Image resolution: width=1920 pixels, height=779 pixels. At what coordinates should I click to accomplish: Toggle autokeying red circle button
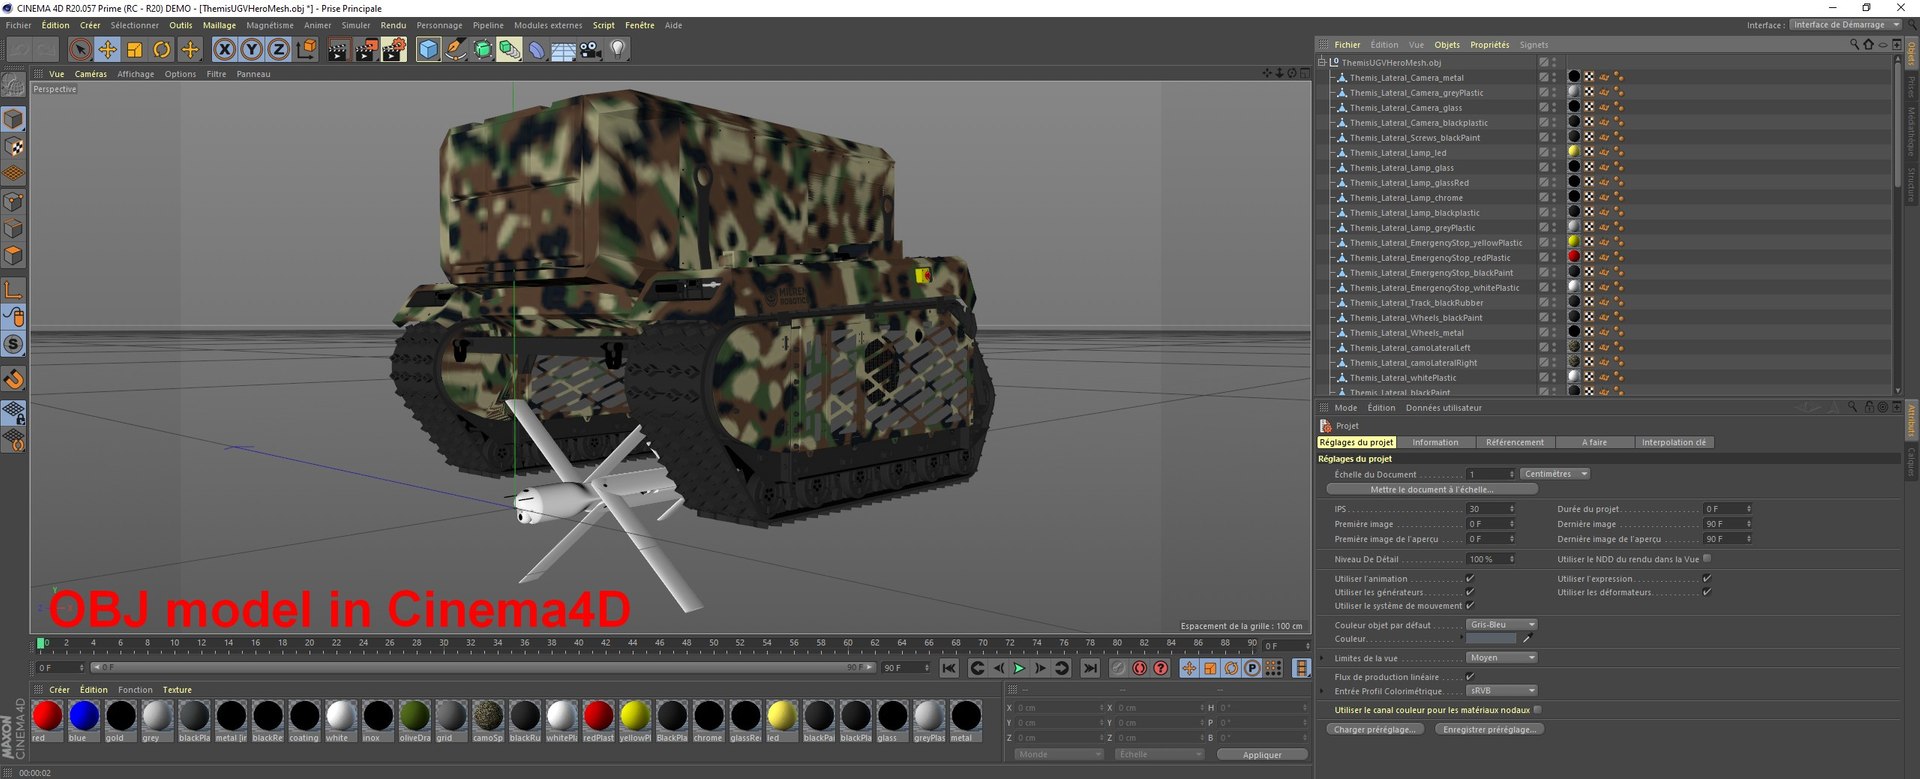pos(1139,668)
